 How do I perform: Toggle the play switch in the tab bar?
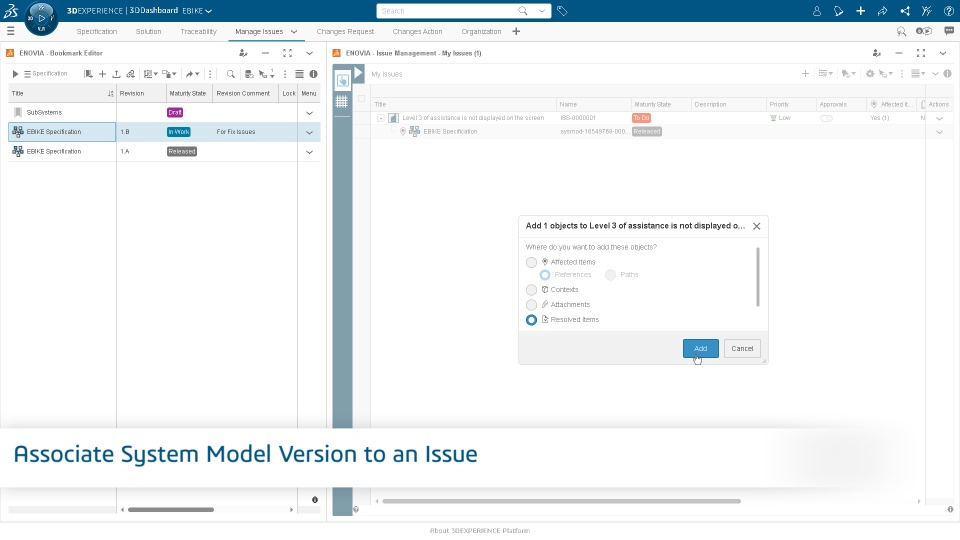coord(924,31)
